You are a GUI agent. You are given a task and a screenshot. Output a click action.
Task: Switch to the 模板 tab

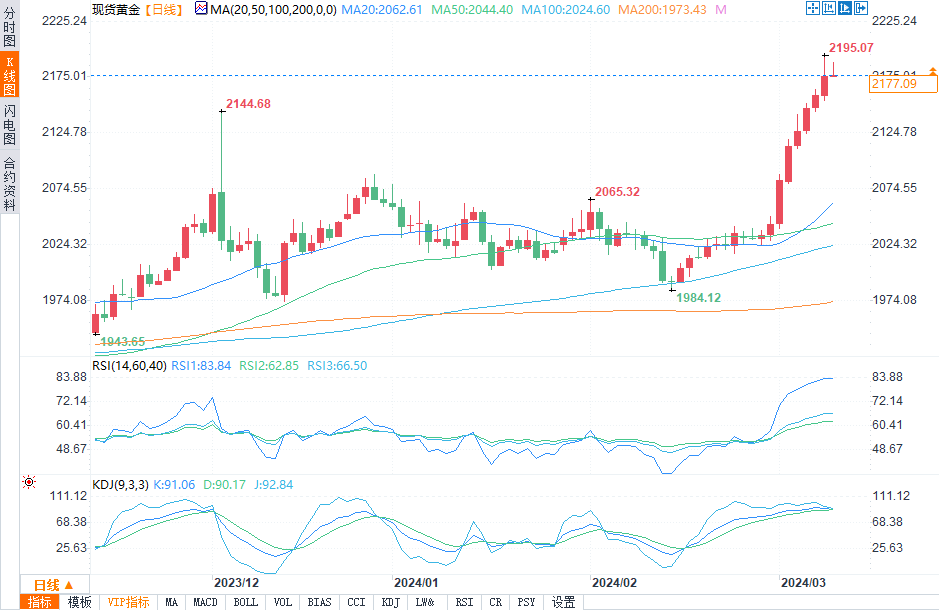click(x=79, y=602)
